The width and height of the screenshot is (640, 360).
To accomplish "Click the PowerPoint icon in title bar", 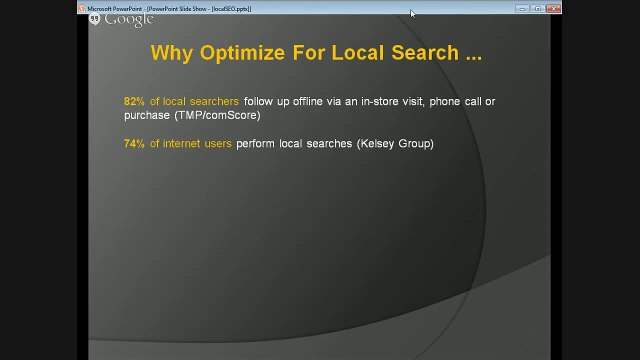I will point(82,9).
